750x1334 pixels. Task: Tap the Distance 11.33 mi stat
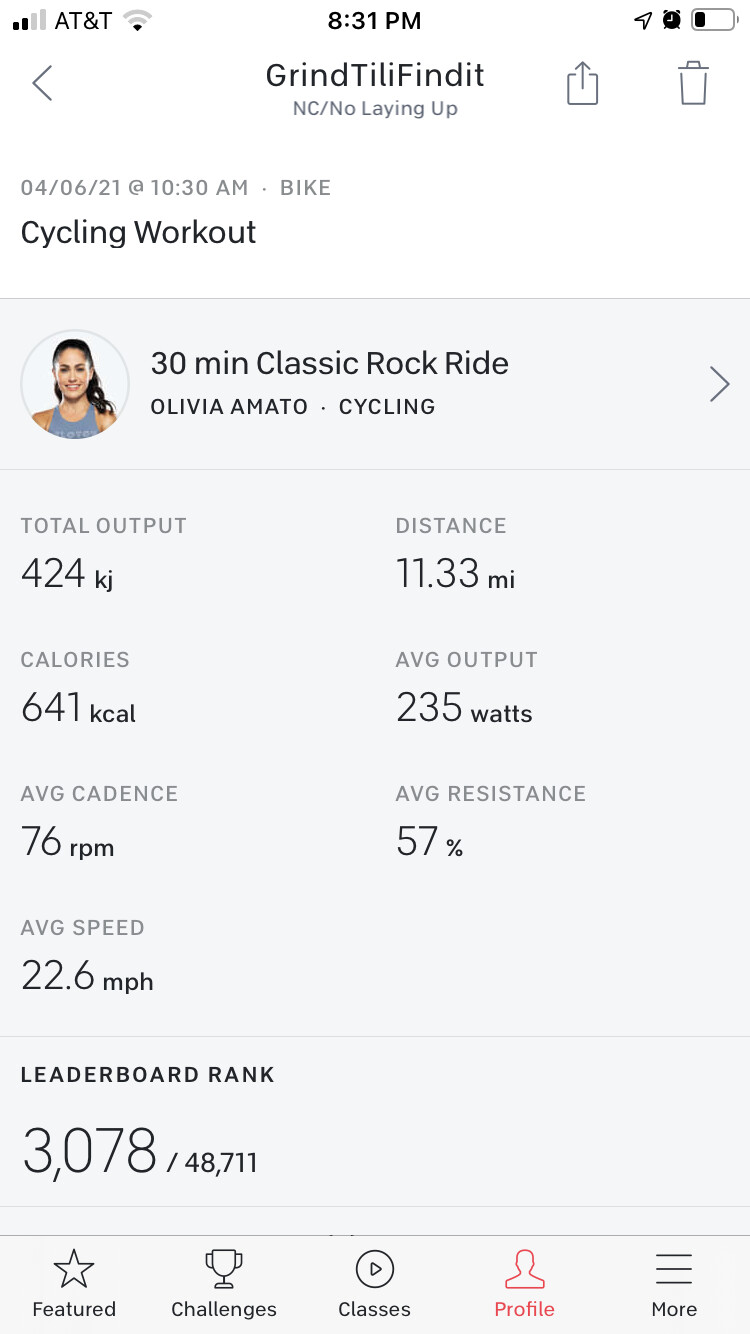pos(455,575)
